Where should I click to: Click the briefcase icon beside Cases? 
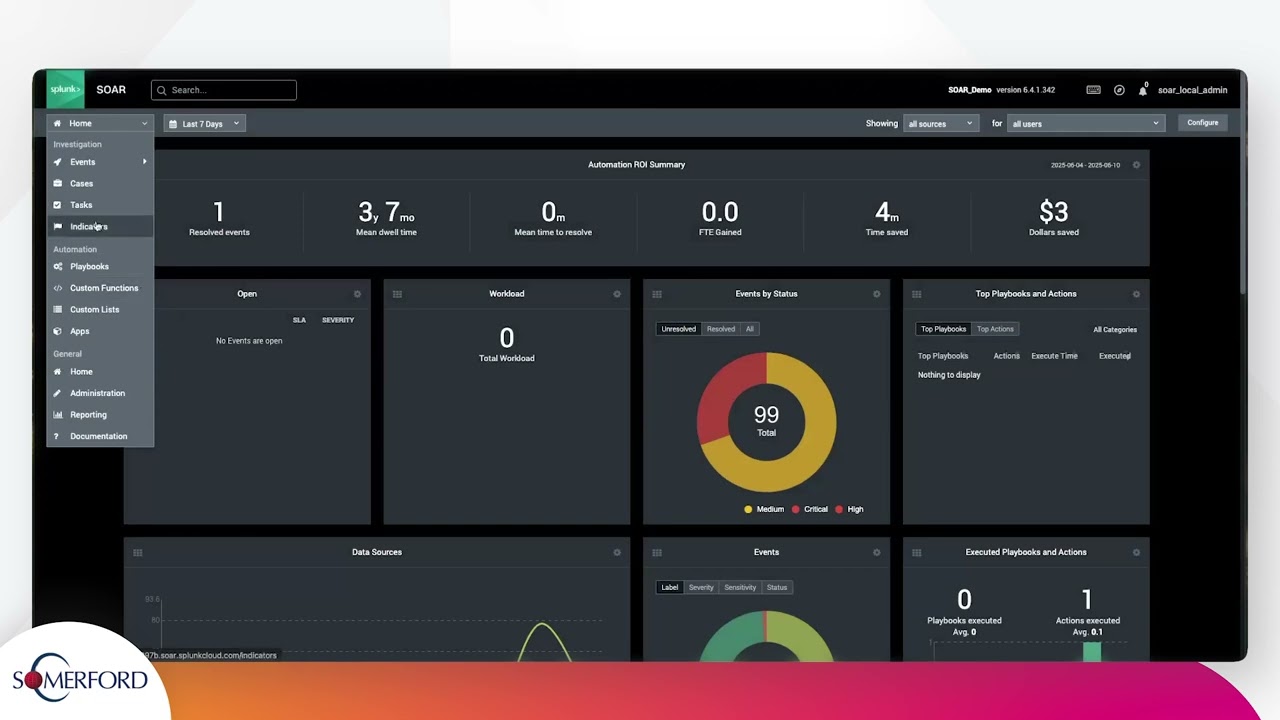[58, 184]
